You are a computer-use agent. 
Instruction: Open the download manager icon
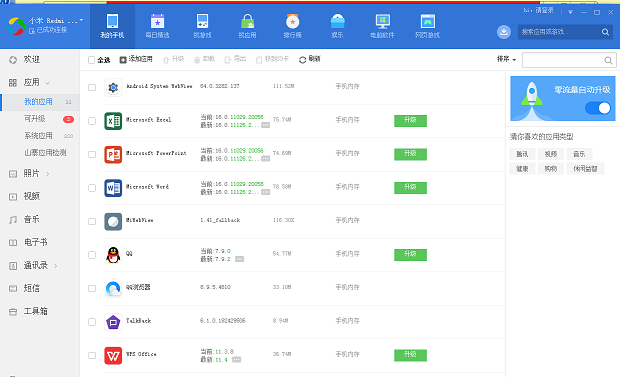coord(503,32)
